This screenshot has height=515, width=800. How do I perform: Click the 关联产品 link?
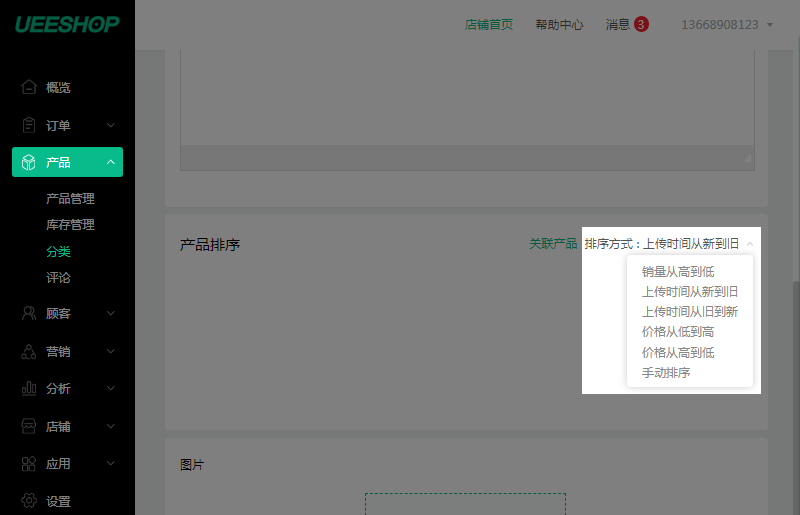click(x=553, y=243)
